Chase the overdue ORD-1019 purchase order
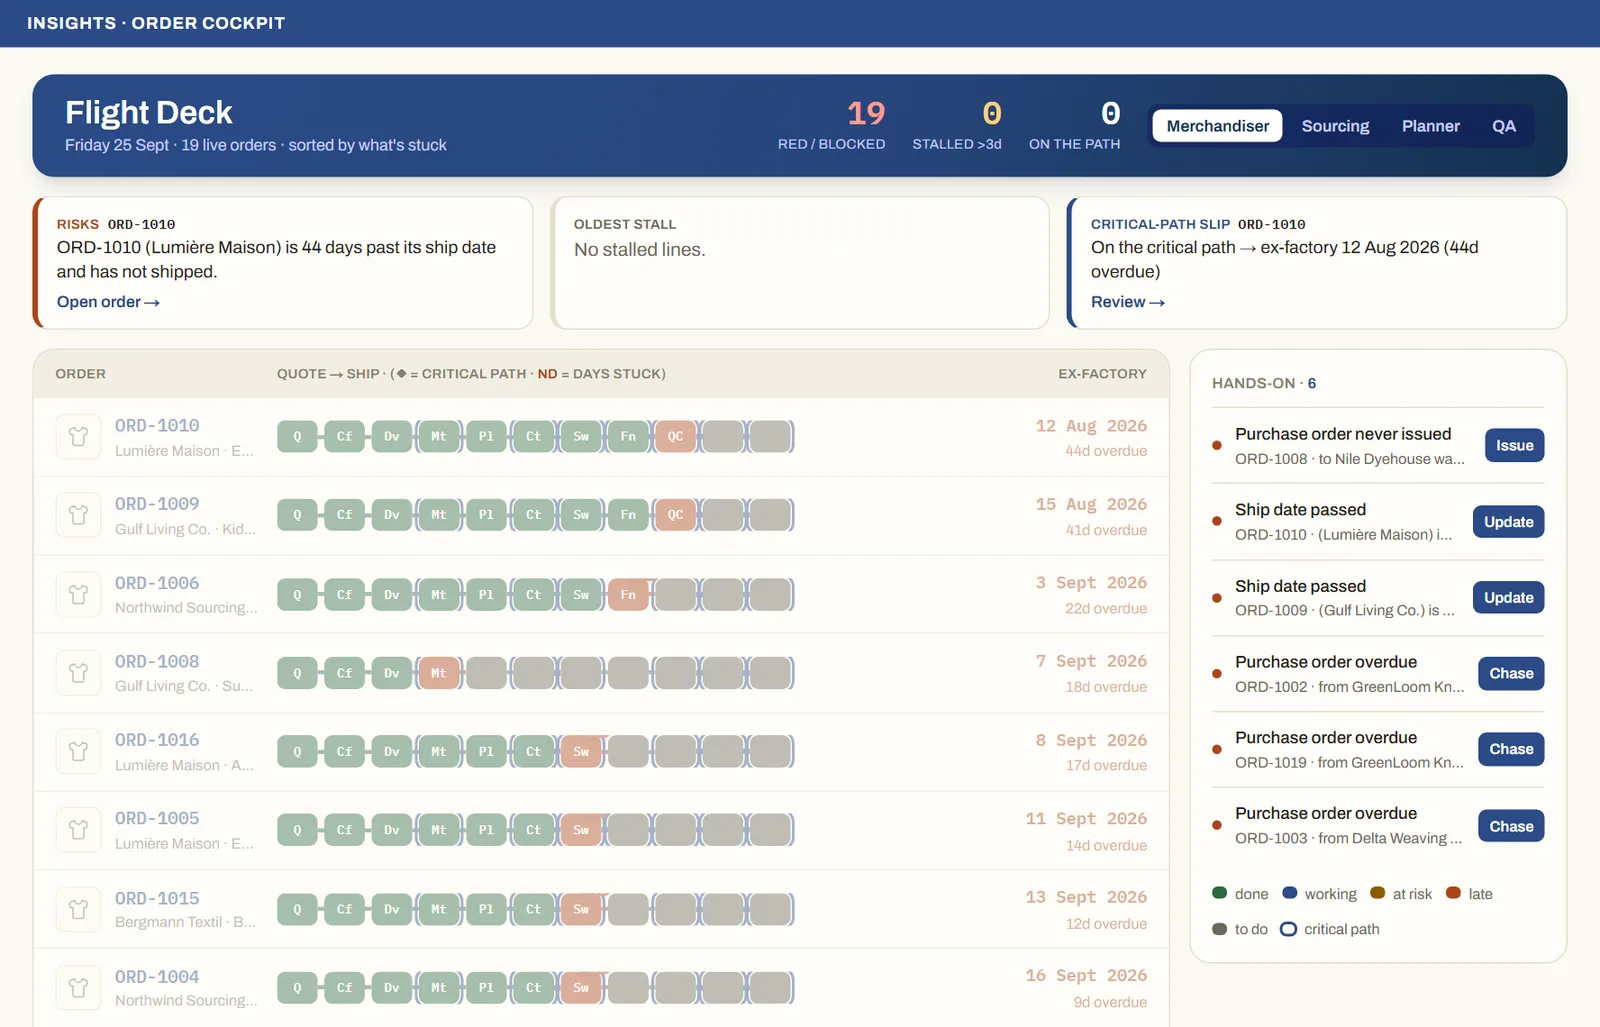 1511,749
